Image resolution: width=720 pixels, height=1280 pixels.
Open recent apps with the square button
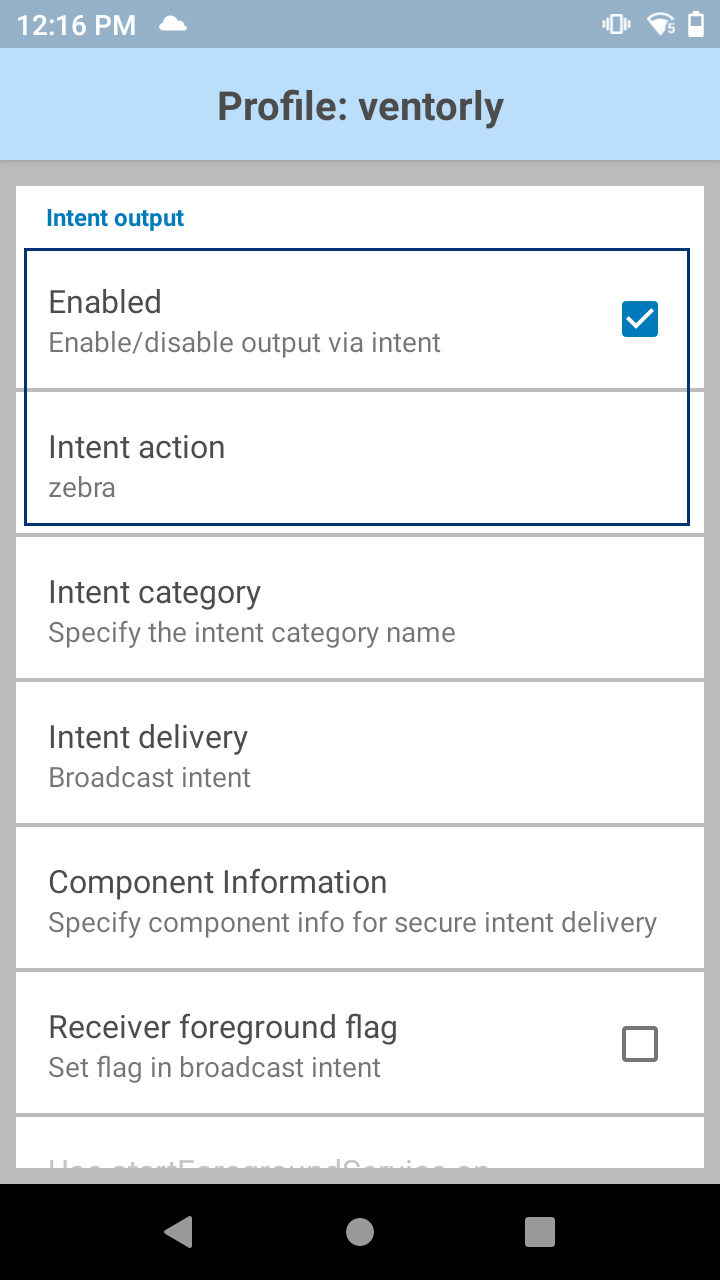(539, 1231)
